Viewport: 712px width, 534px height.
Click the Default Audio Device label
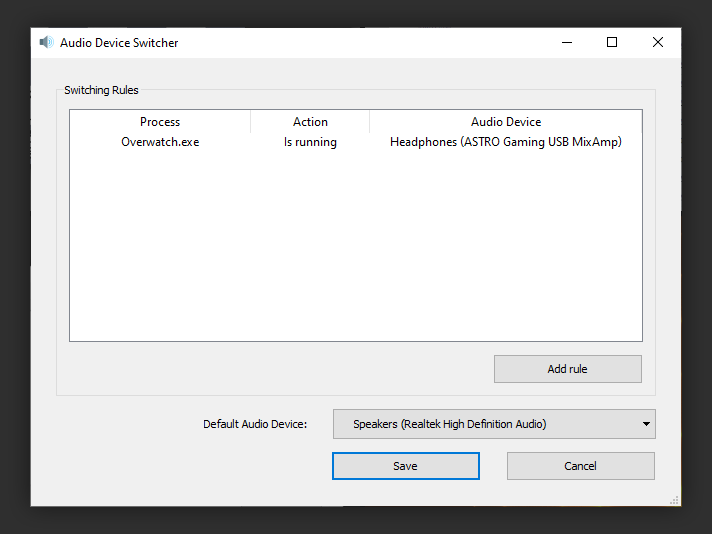point(255,424)
